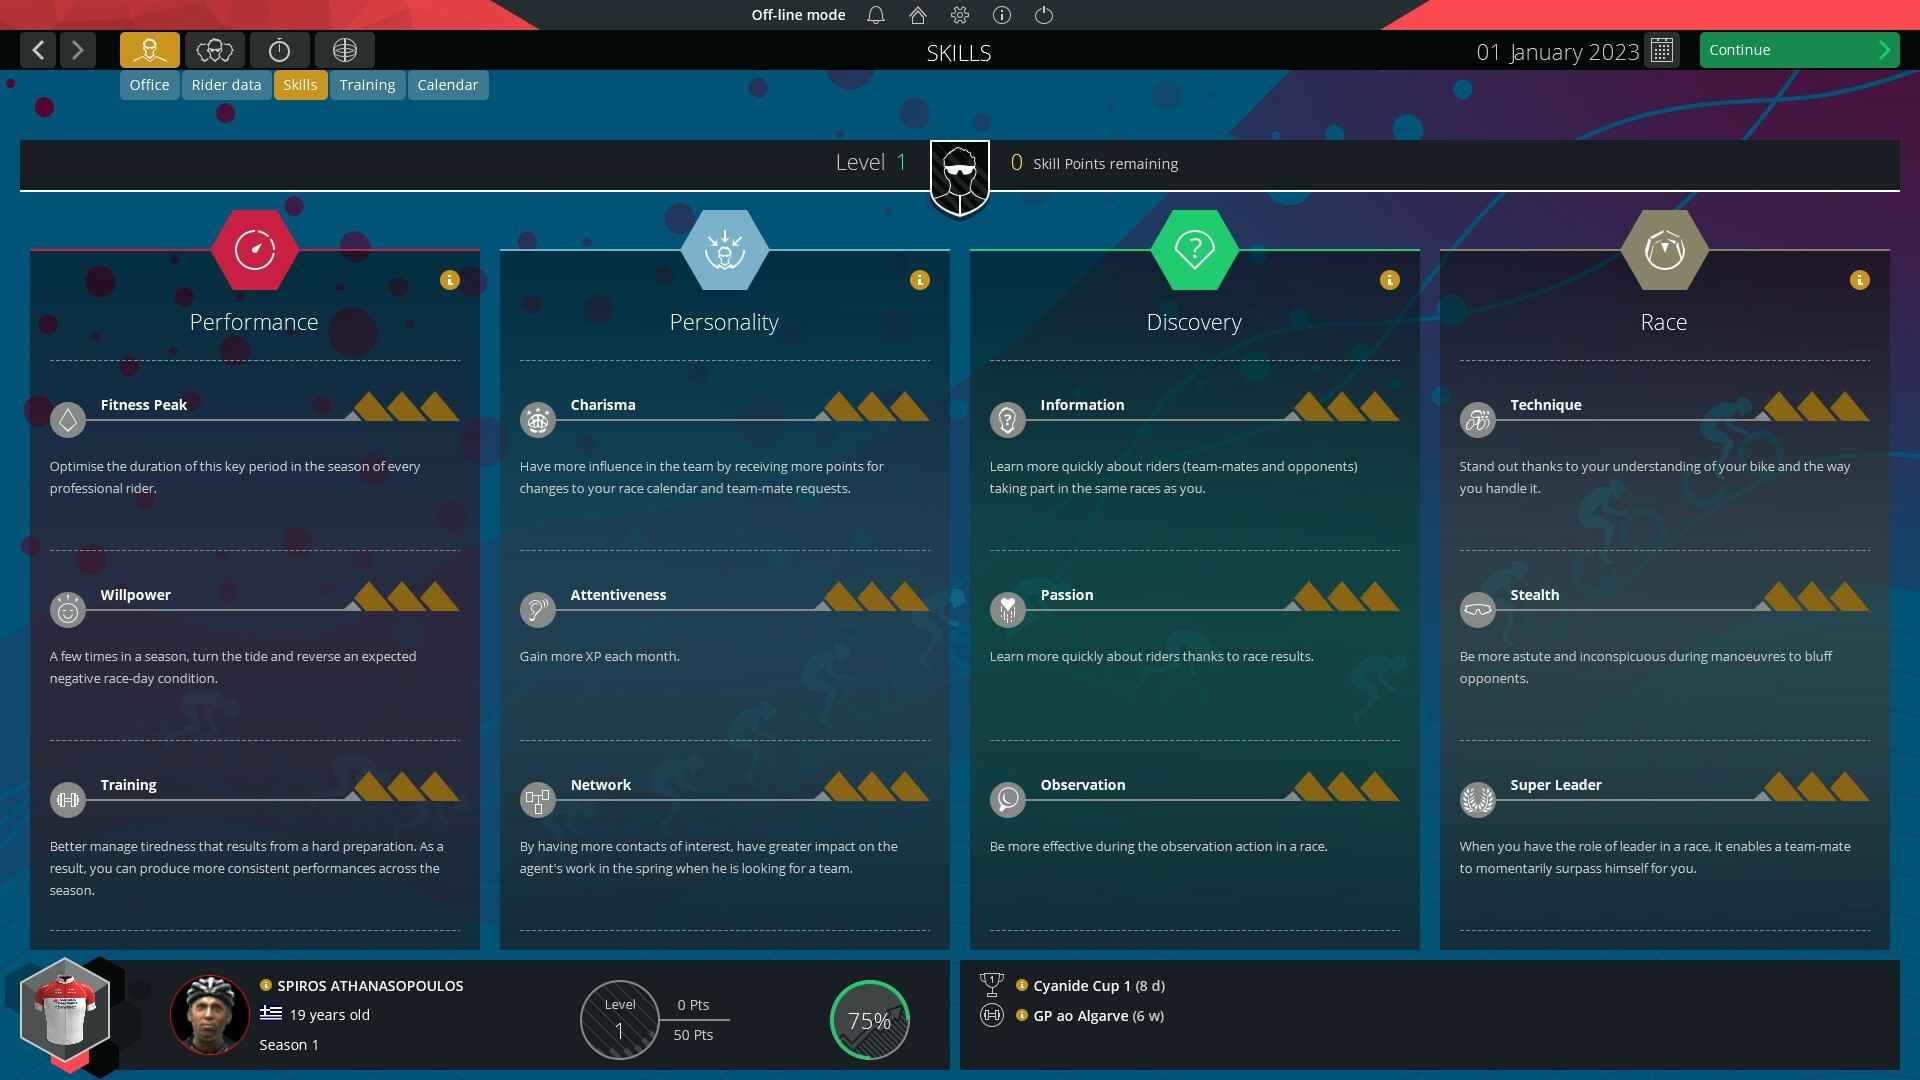Click the information icon on Personality card
1920x1080 pixels.
pyautogui.click(x=919, y=278)
